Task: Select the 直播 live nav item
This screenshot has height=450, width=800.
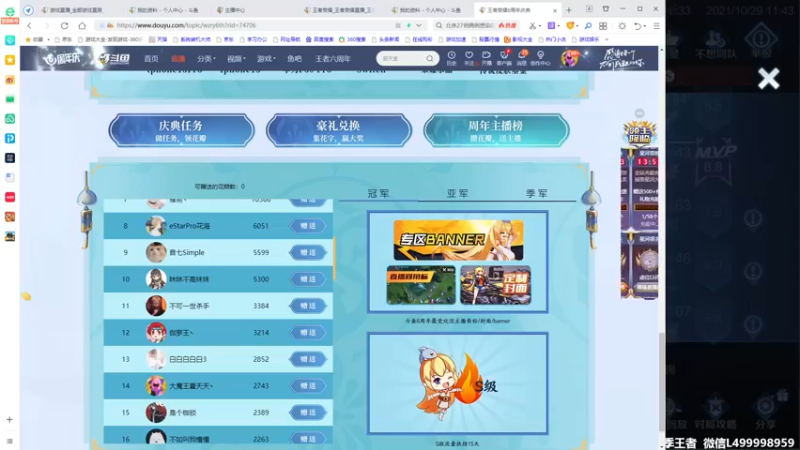Action: [178, 59]
